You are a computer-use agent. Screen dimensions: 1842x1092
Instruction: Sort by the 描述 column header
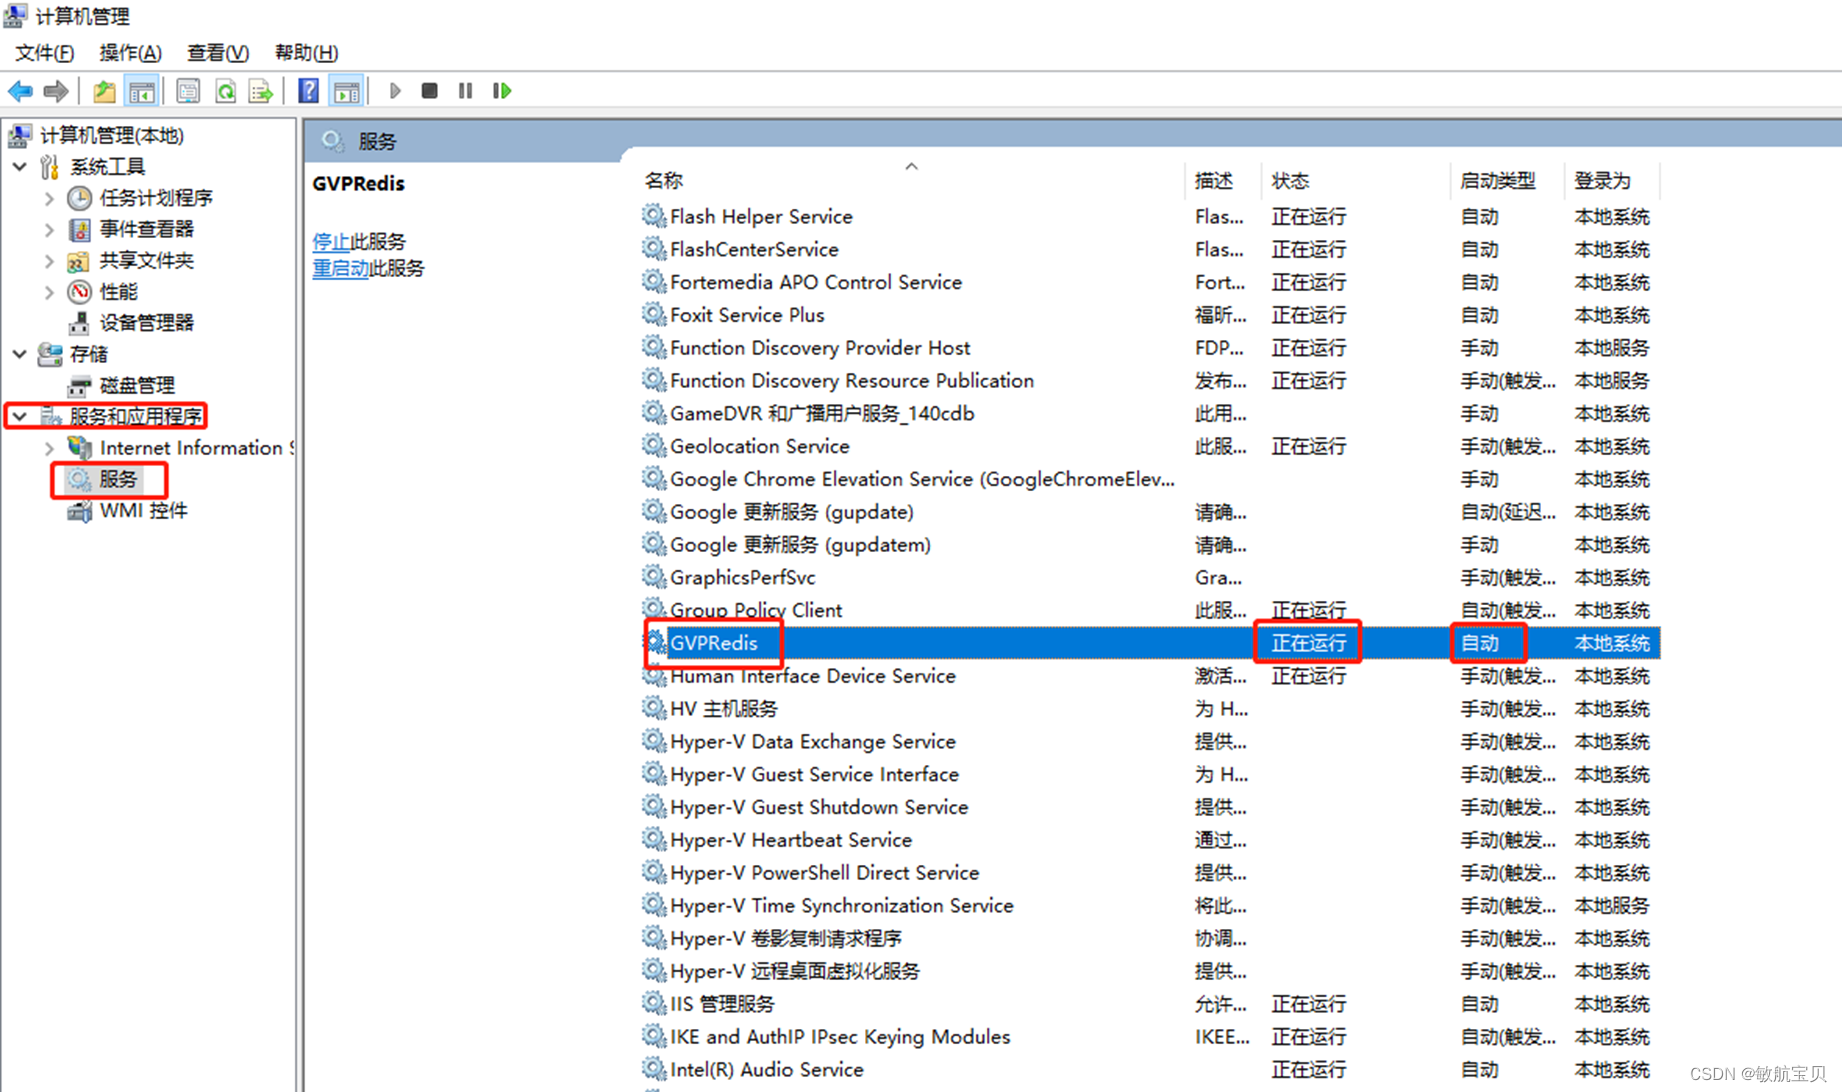pos(1222,180)
